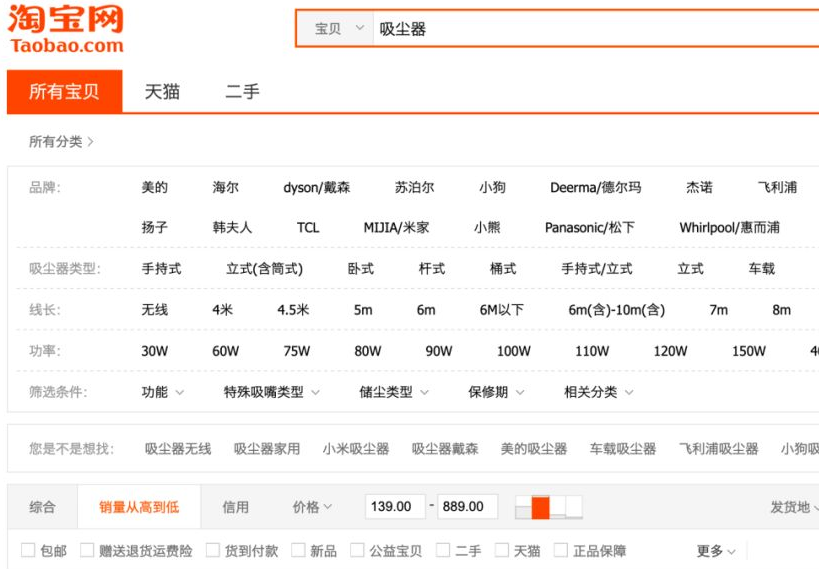Select brand MIJIA/米家
Screen dimensions: 819x569
(396, 227)
